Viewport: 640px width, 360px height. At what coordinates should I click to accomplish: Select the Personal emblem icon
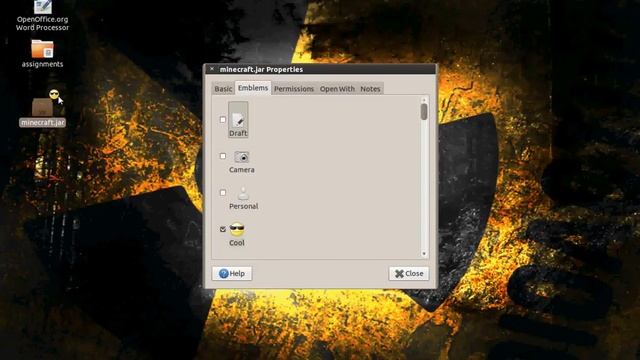243,193
